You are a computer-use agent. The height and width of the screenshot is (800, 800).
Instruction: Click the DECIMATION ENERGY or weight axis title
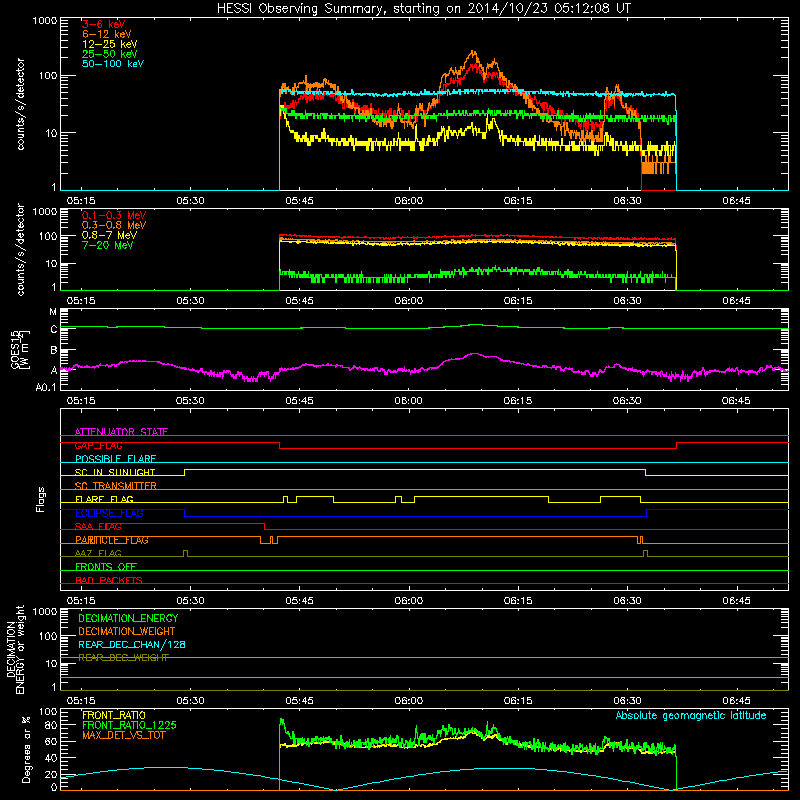(15, 649)
